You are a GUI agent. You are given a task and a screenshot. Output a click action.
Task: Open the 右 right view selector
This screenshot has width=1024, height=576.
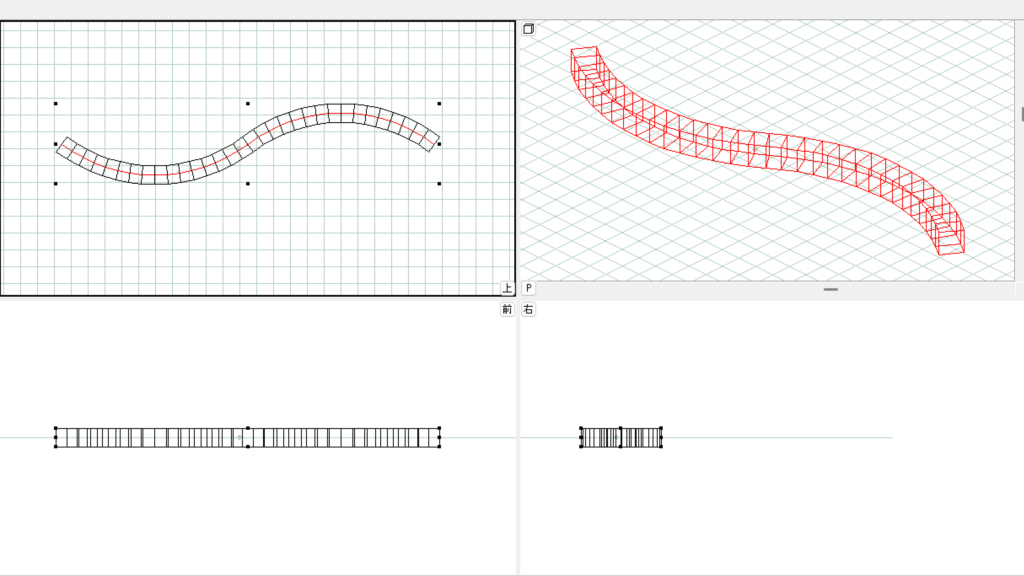pyautogui.click(x=528, y=310)
